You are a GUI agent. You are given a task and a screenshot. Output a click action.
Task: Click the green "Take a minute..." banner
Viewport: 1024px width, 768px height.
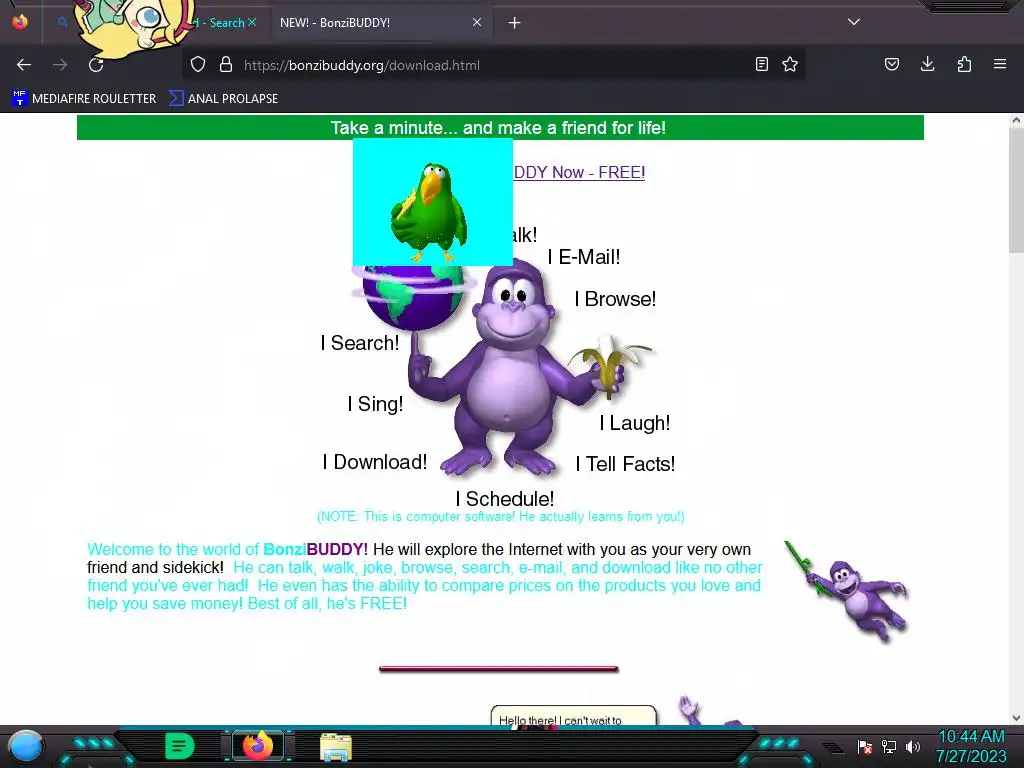pos(500,127)
